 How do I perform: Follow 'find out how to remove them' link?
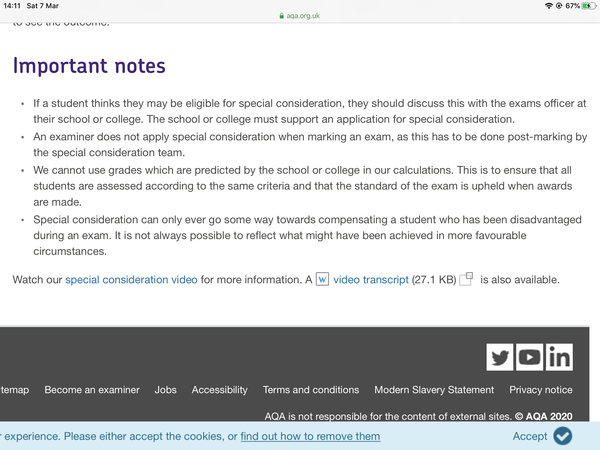pyautogui.click(x=310, y=437)
